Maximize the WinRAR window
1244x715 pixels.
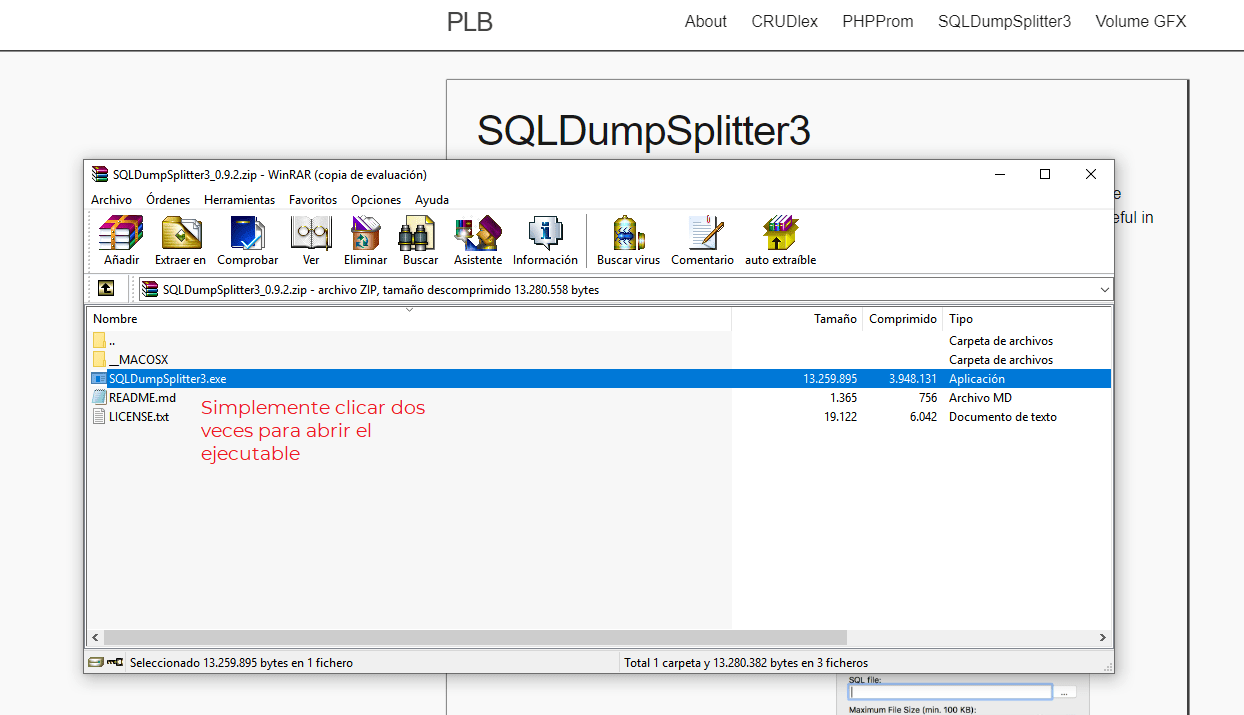point(1045,174)
